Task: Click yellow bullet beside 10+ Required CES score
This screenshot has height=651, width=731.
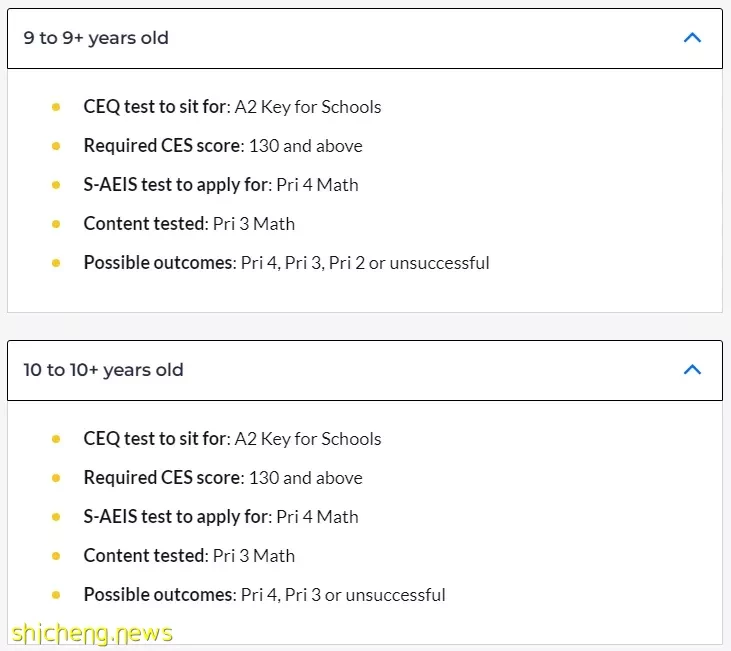Action: (x=56, y=478)
